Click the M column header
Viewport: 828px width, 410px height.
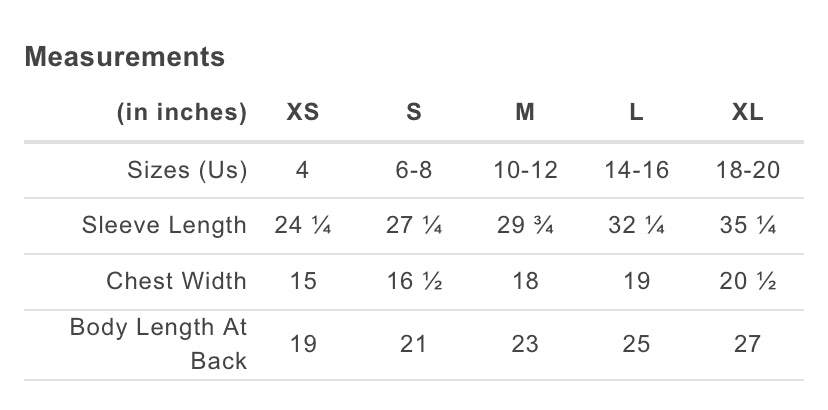(525, 113)
